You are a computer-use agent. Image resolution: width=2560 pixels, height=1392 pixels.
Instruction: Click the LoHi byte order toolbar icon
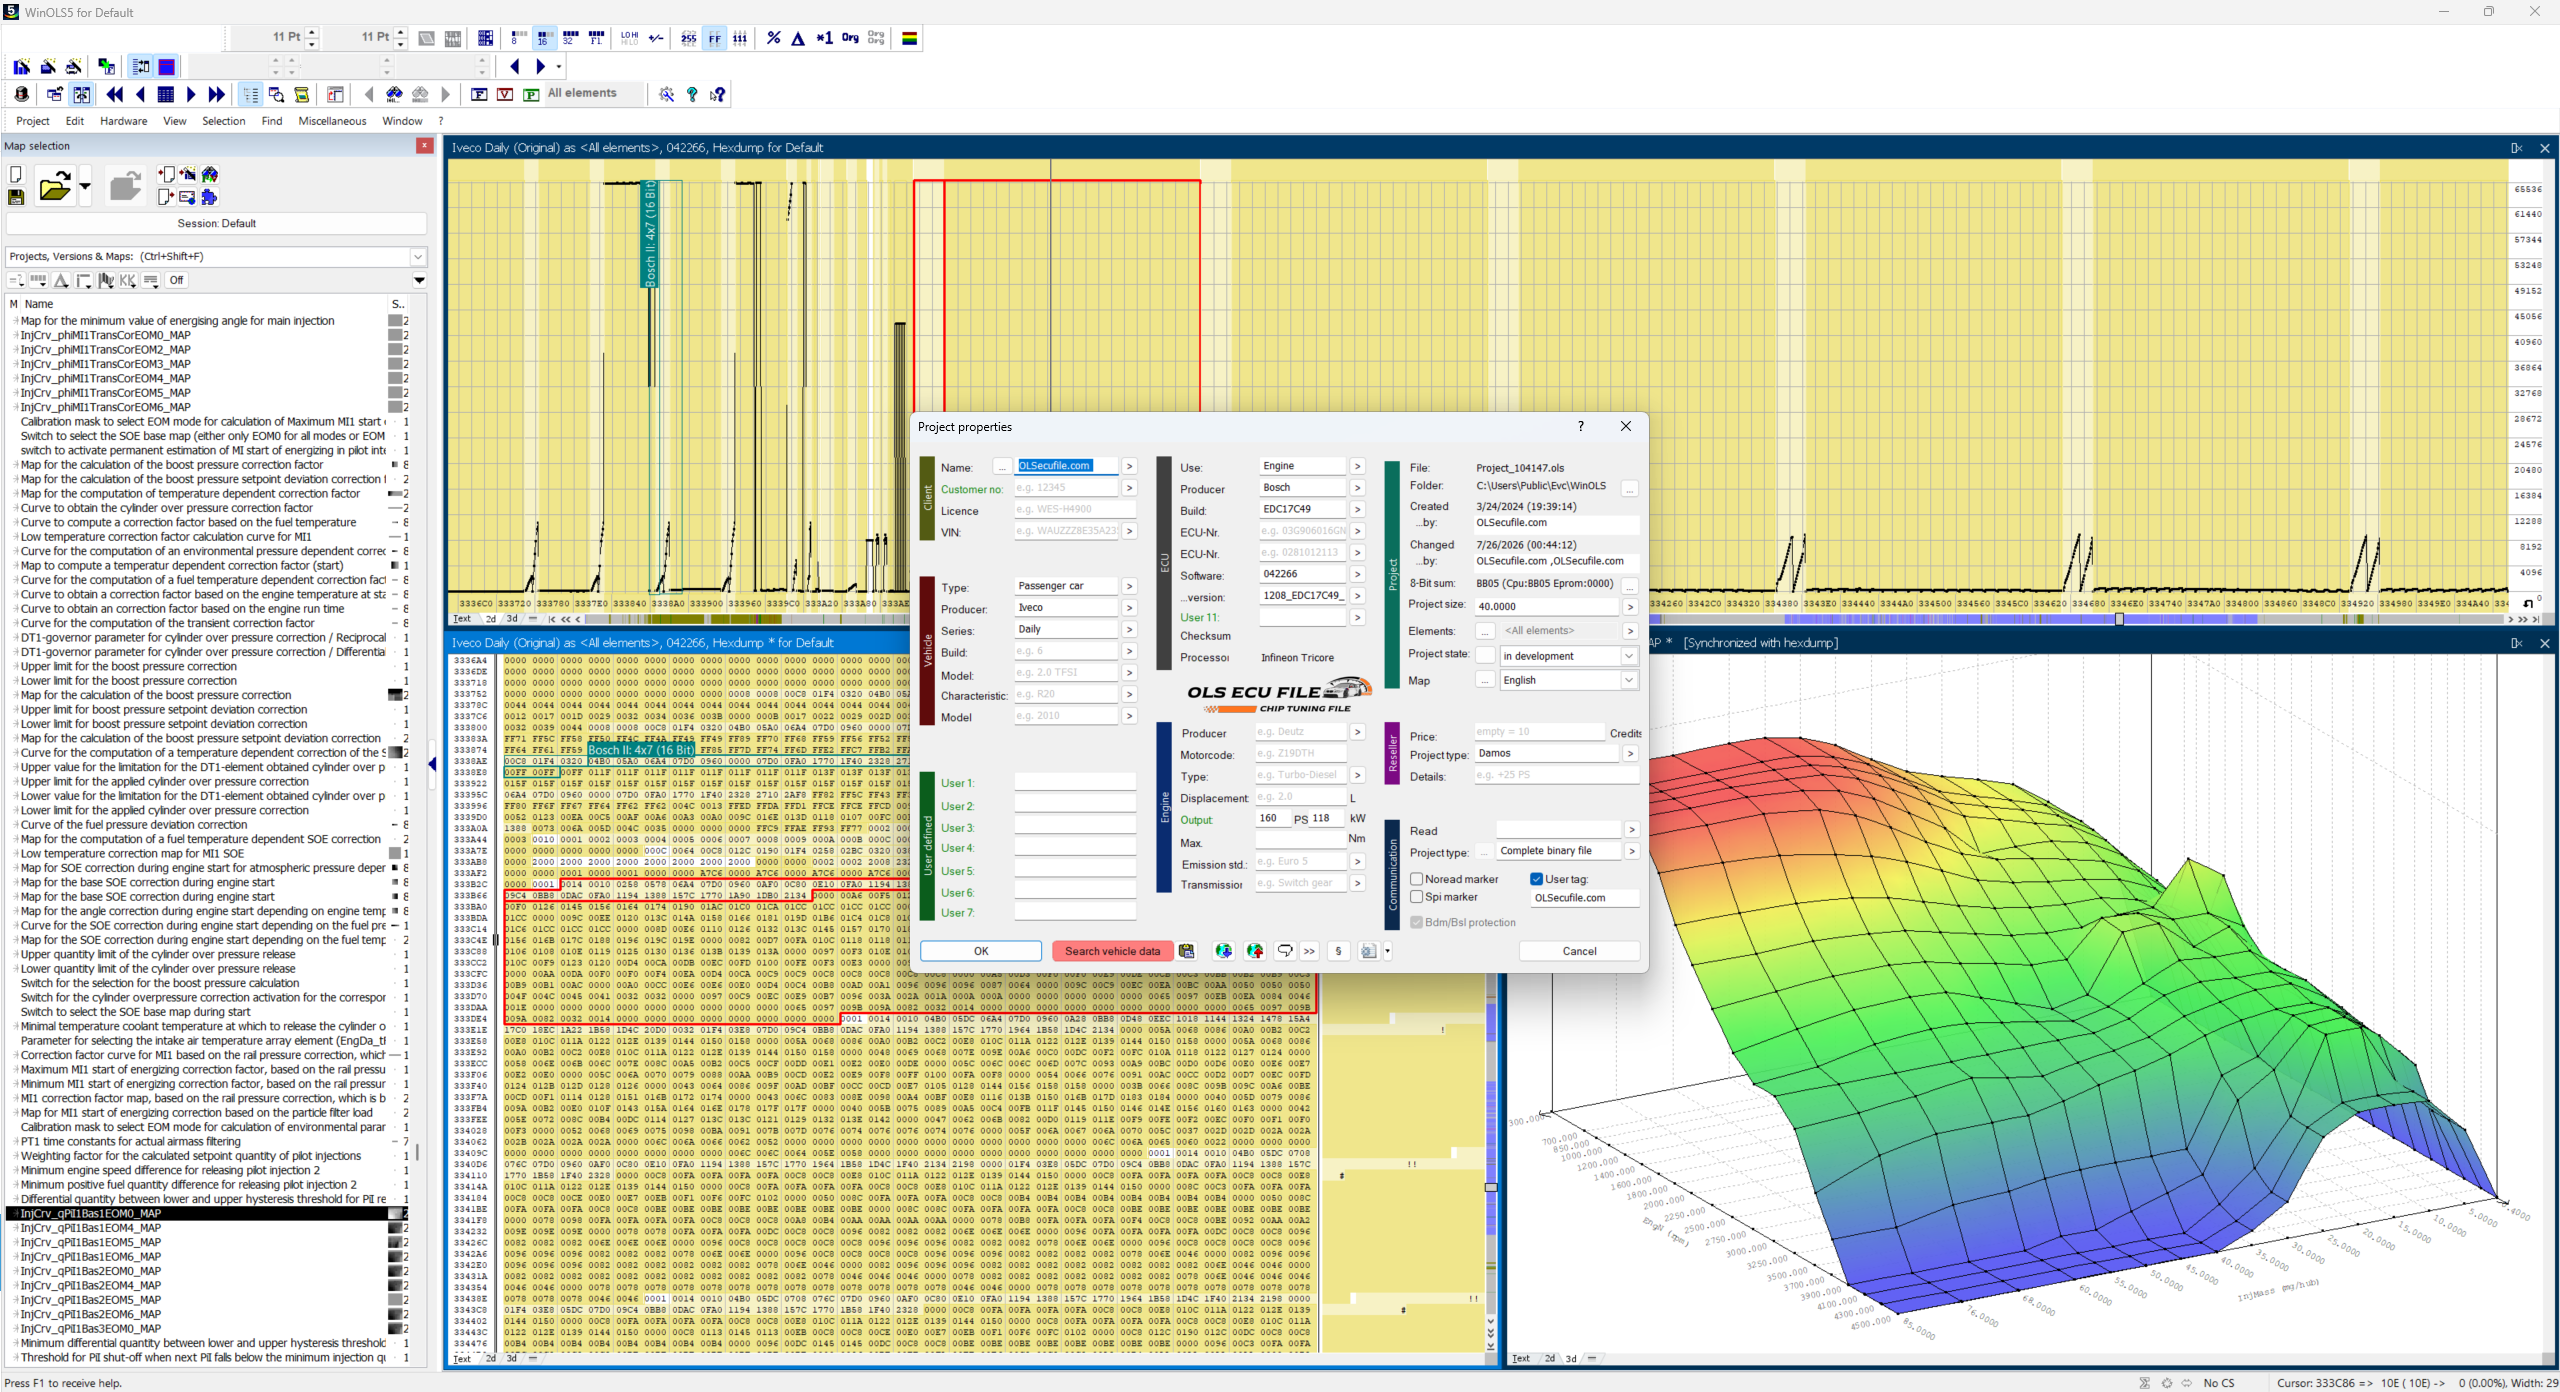629,38
